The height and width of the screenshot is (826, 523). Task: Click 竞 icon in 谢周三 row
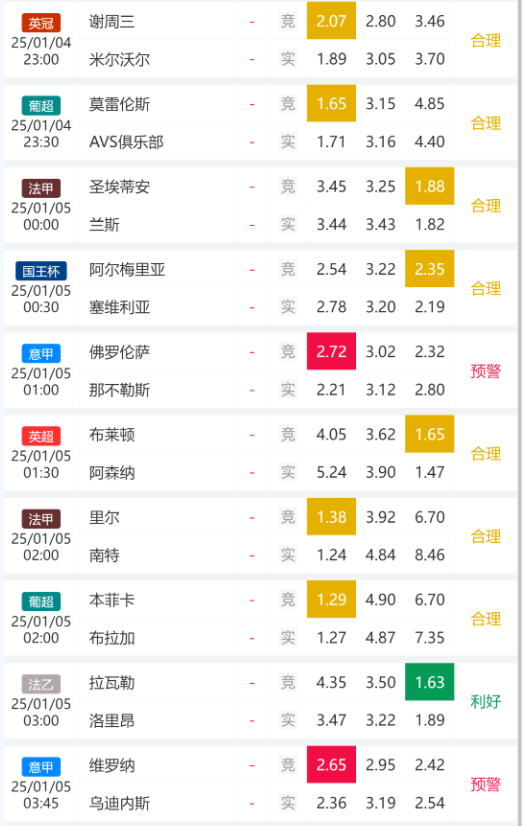pos(288,21)
